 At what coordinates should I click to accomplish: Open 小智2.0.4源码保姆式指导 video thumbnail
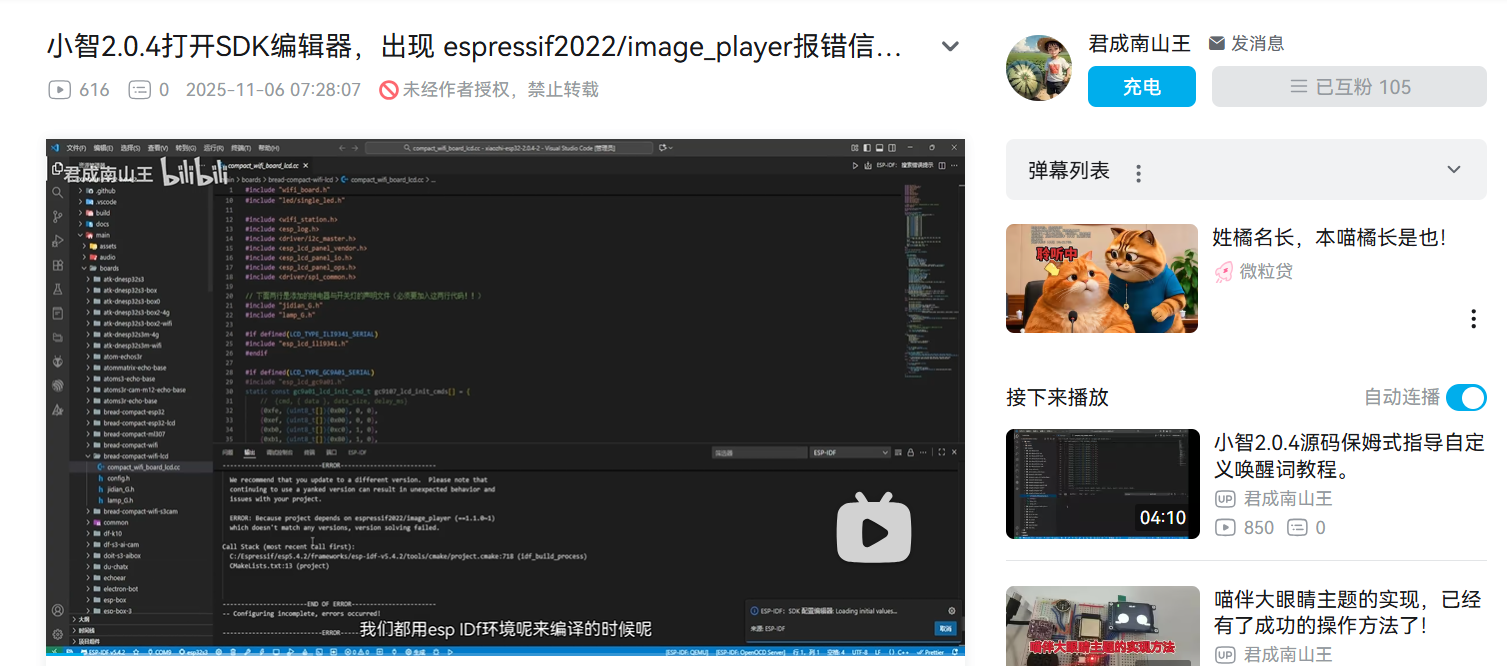(x=1102, y=484)
